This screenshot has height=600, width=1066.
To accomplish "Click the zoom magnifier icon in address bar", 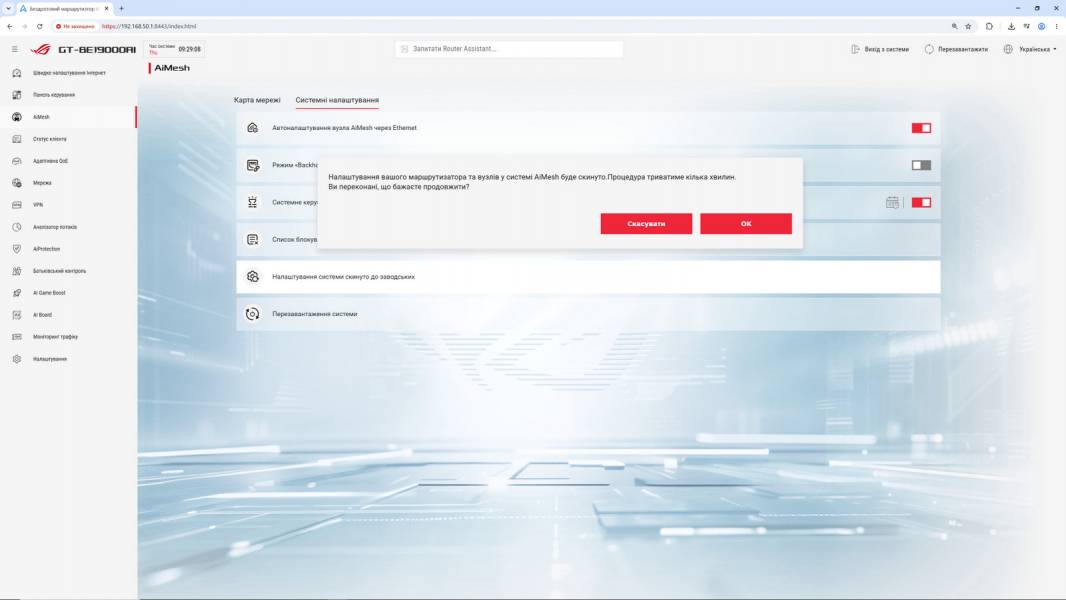I will pos(955,27).
